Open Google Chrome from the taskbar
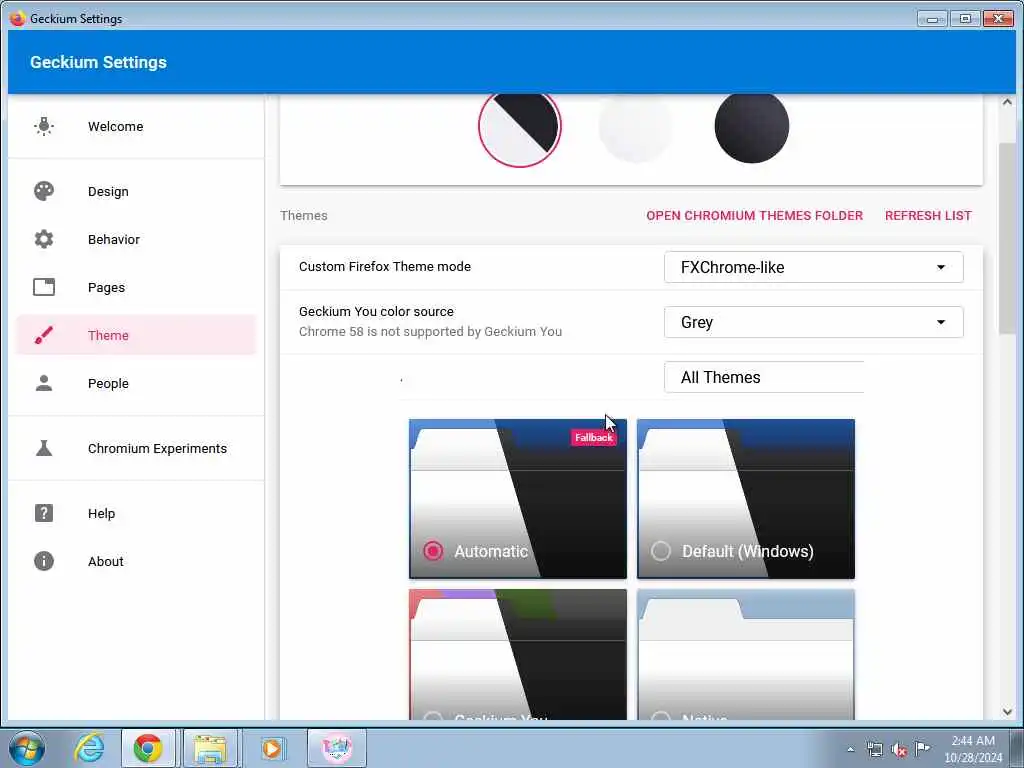The height and width of the screenshot is (768, 1024). coord(148,748)
